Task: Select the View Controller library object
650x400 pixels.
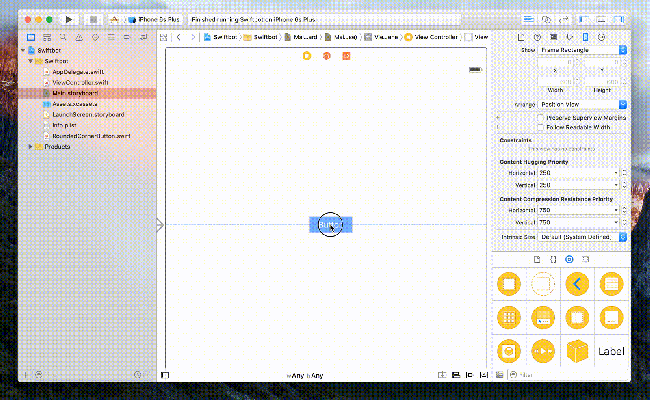Action: coord(509,284)
